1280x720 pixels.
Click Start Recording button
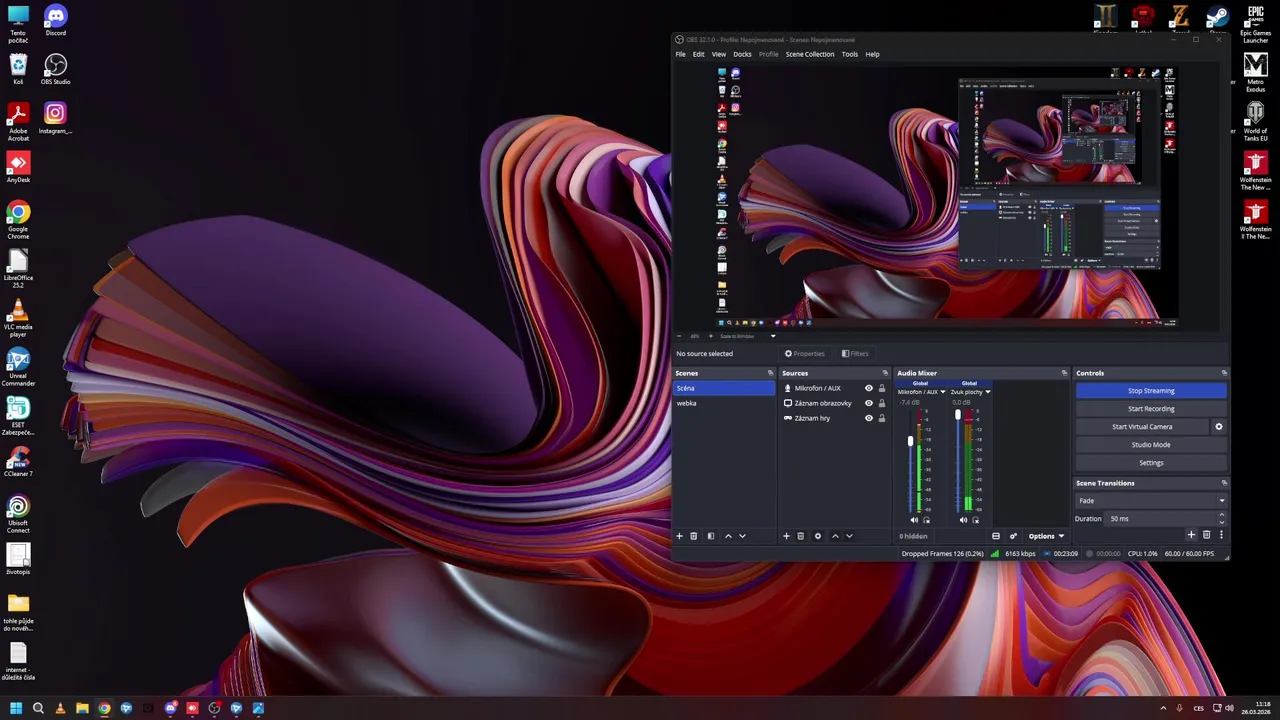click(x=1151, y=409)
